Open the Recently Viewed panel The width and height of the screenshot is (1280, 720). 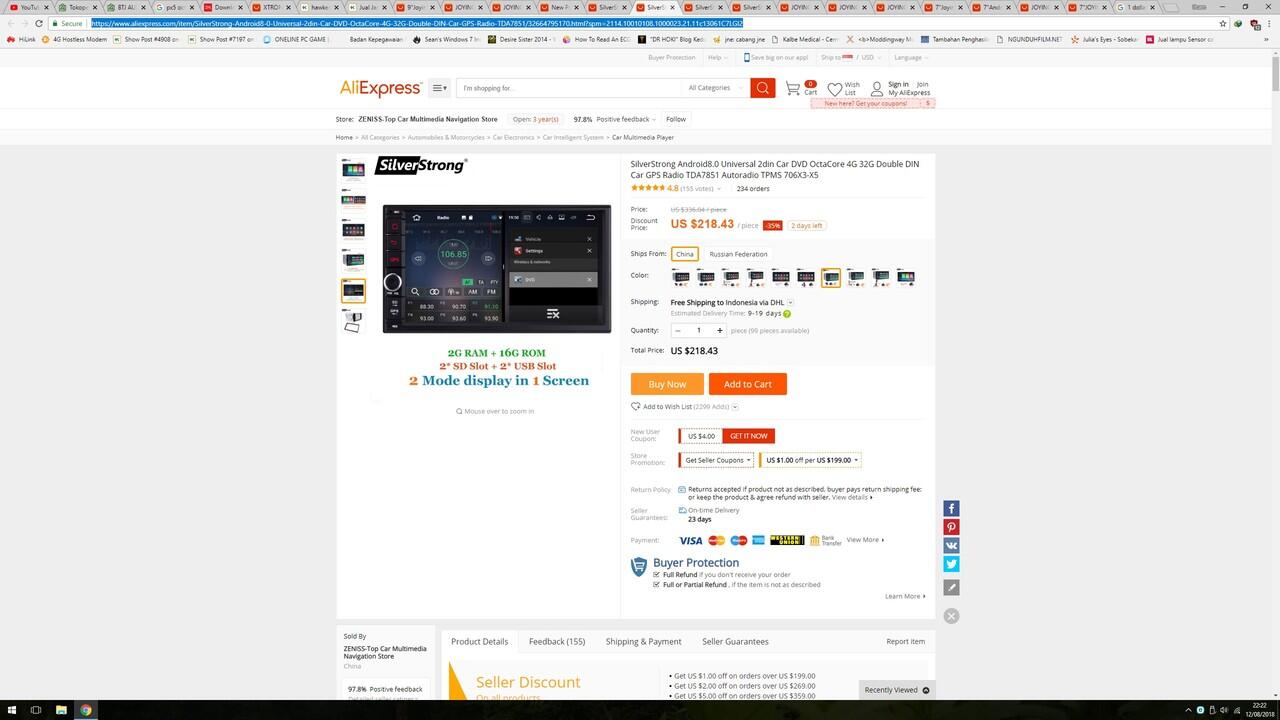896,690
